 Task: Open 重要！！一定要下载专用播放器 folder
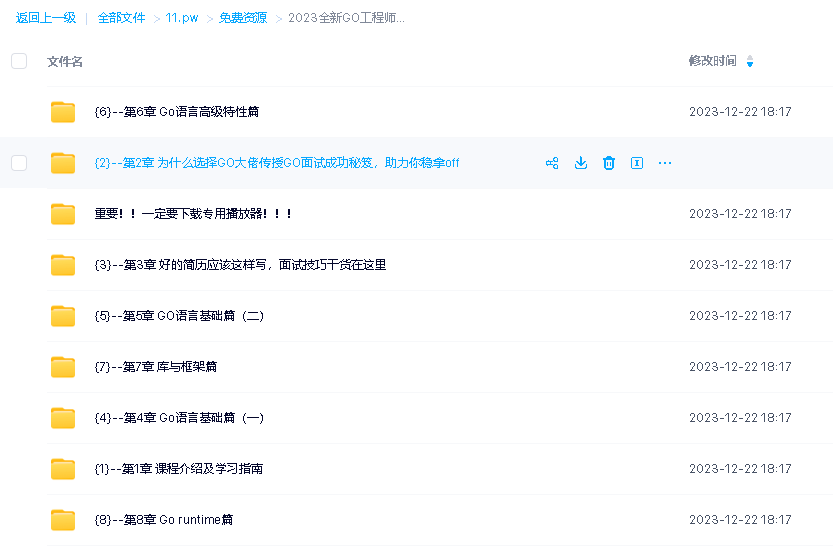193,214
